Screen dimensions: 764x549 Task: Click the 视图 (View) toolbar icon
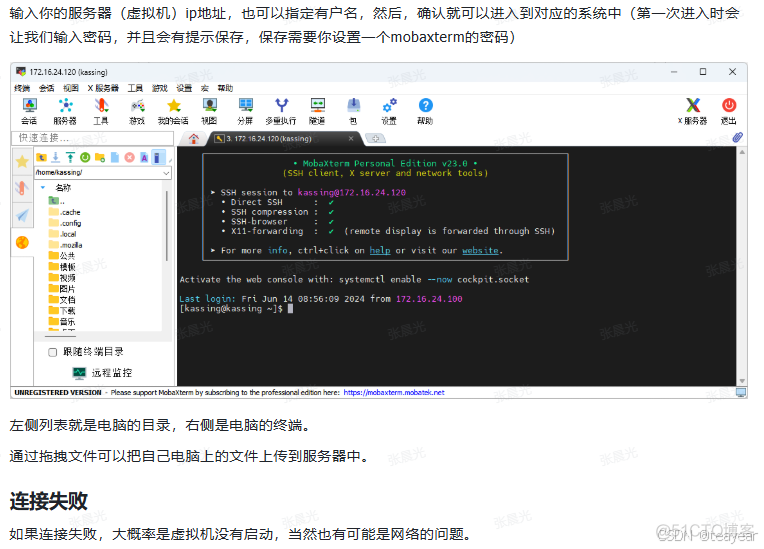pyautogui.click(x=210, y=112)
